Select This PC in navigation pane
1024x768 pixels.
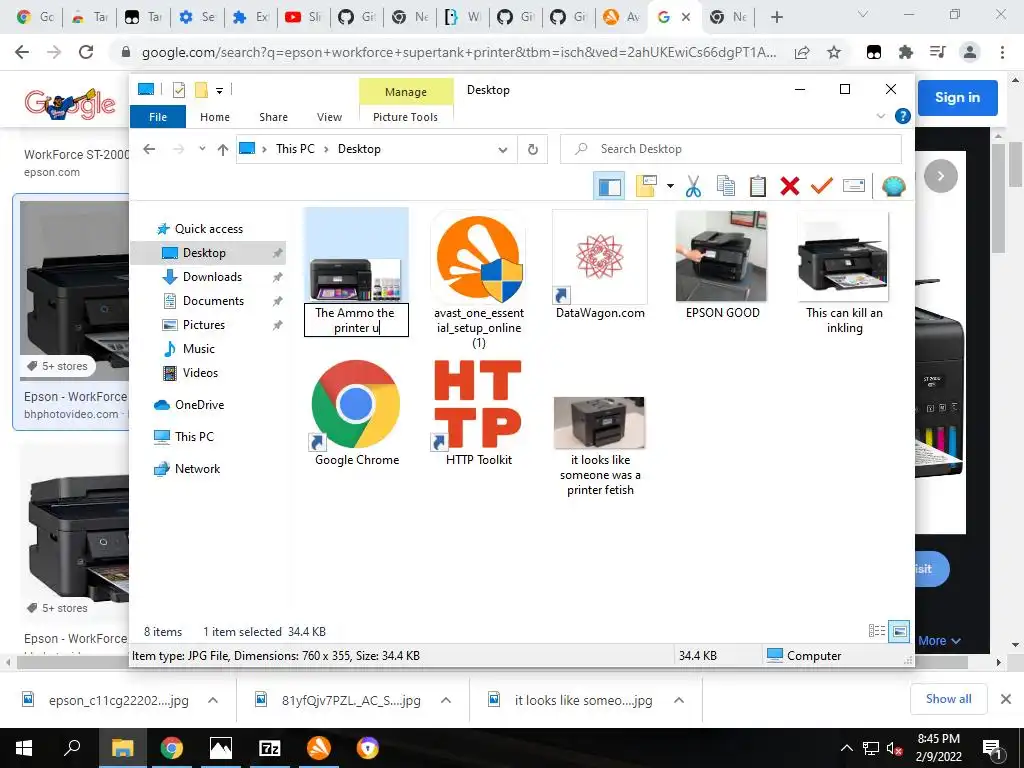(194, 437)
